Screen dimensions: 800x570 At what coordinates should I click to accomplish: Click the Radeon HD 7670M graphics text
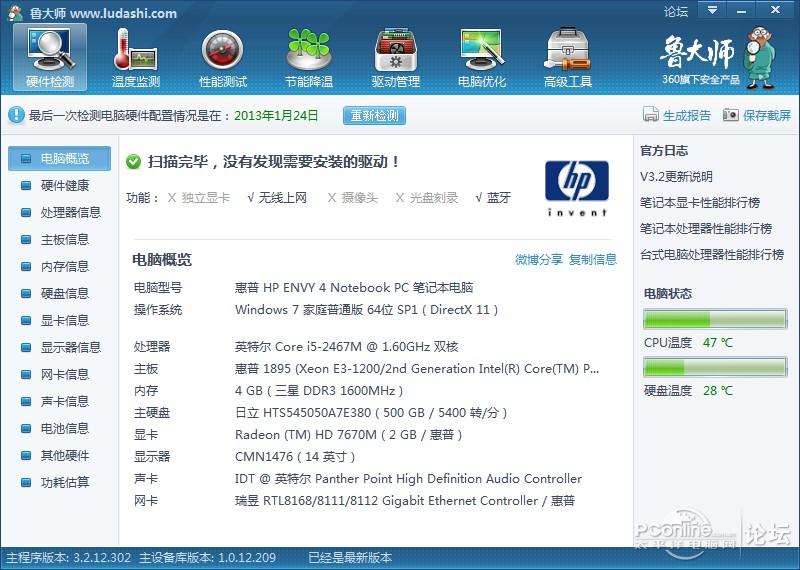point(348,435)
